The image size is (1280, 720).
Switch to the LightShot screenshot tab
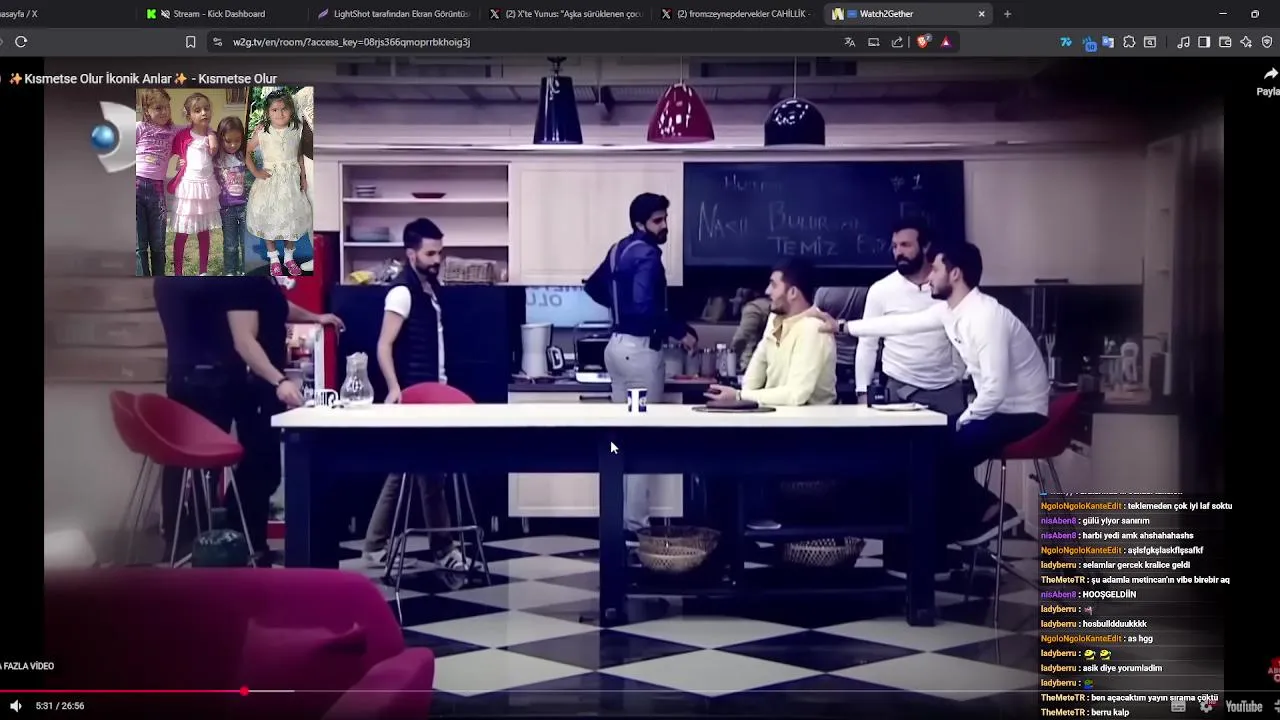pyautogui.click(x=393, y=14)
